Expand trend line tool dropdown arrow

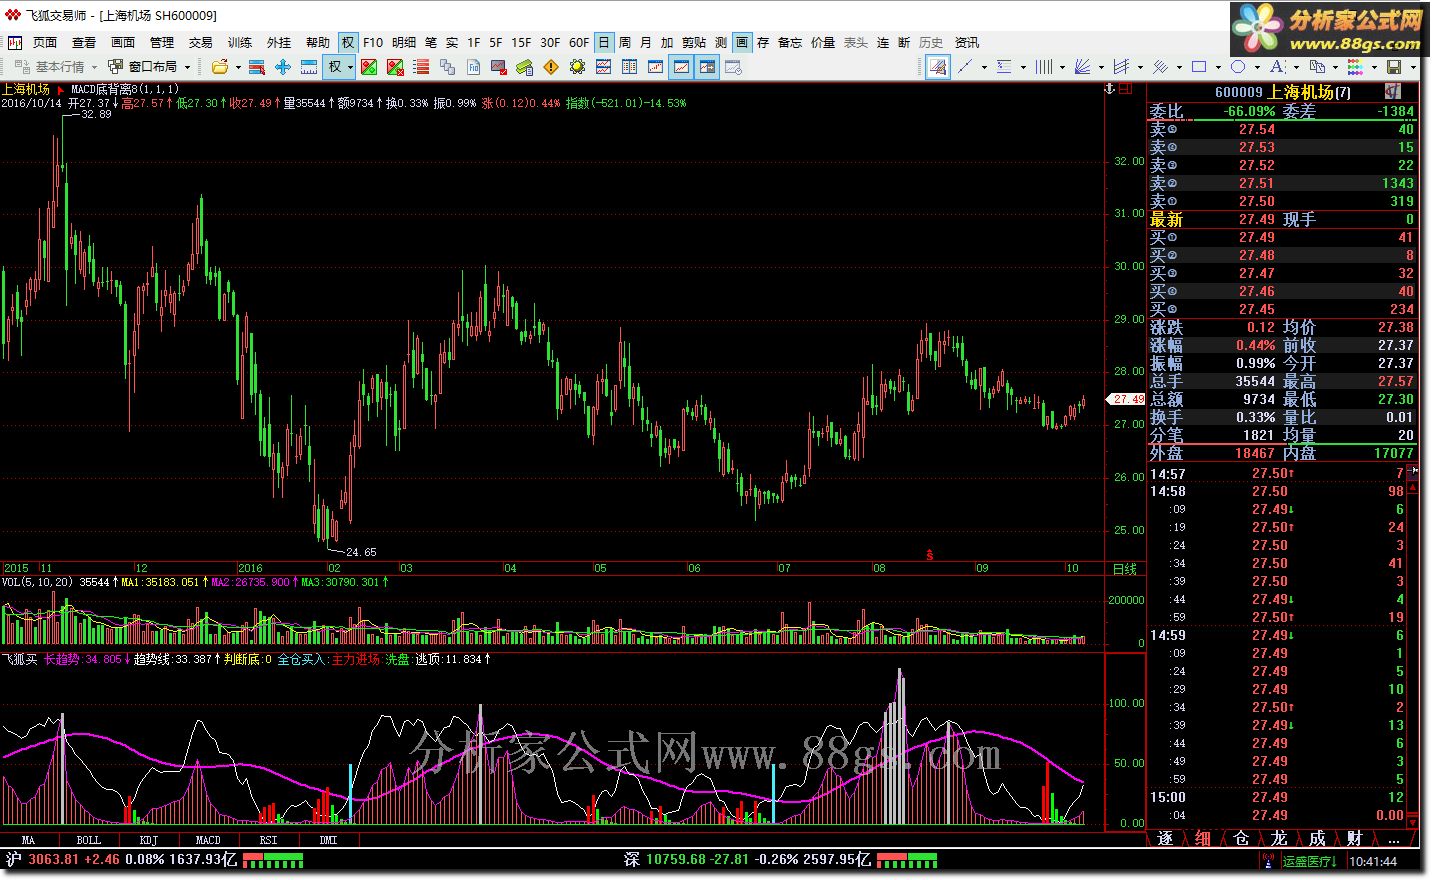click(985, 67)
